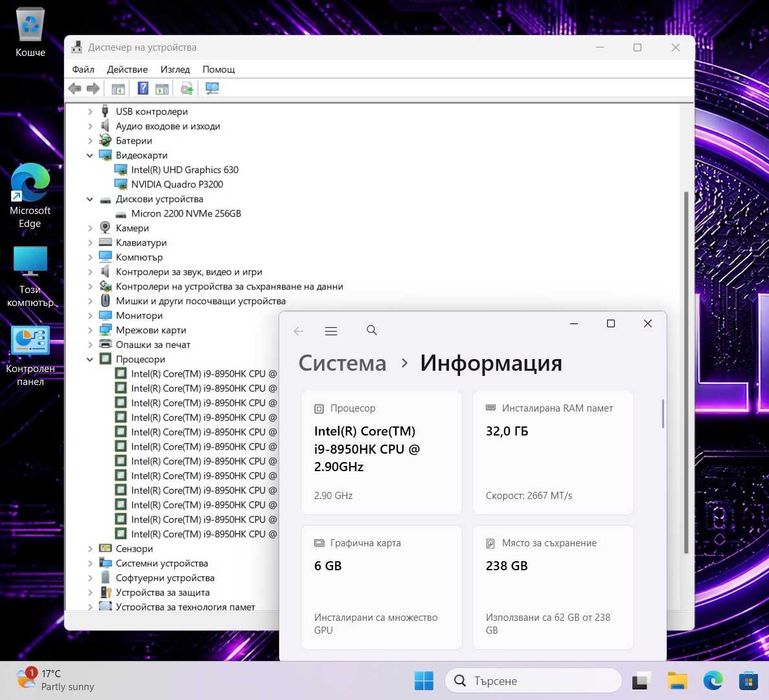Open Help via the blue question-mark icon

tap(143, 88)
